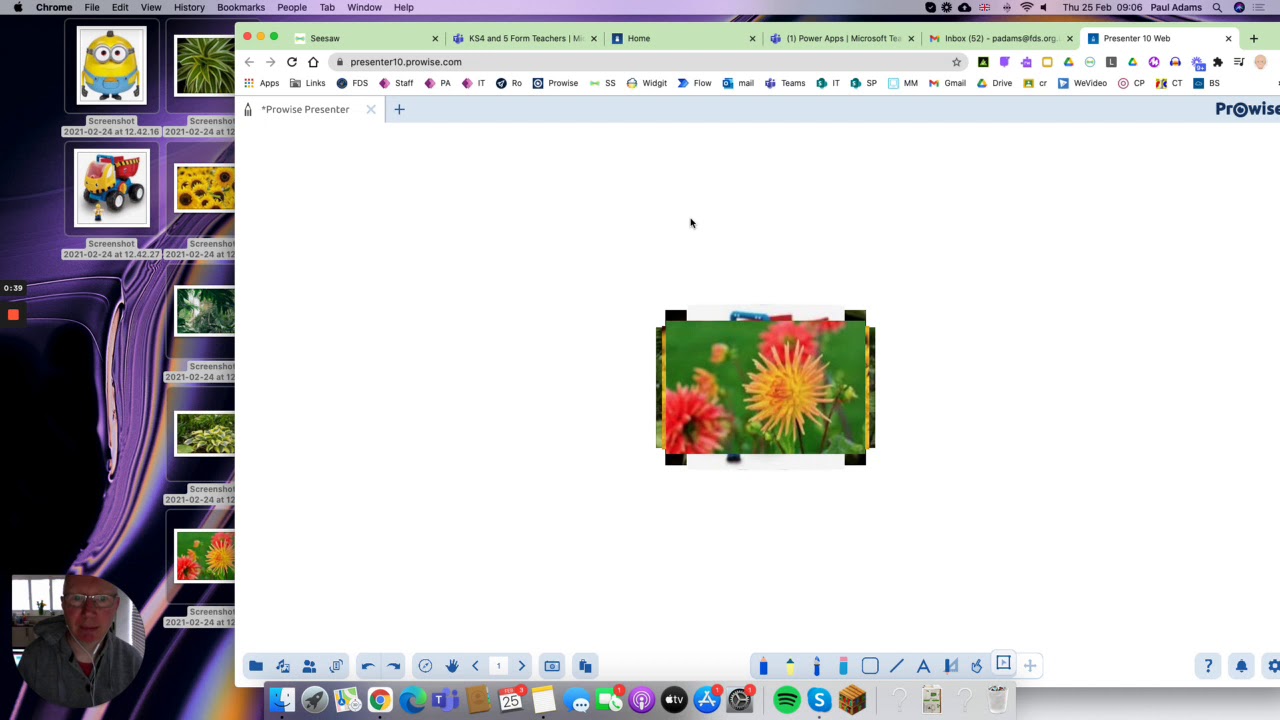Switch to the Gmail Inbox (52) tab
Screen dimensions: 1280x720
pyautogui.click(x=1001, y=38)
